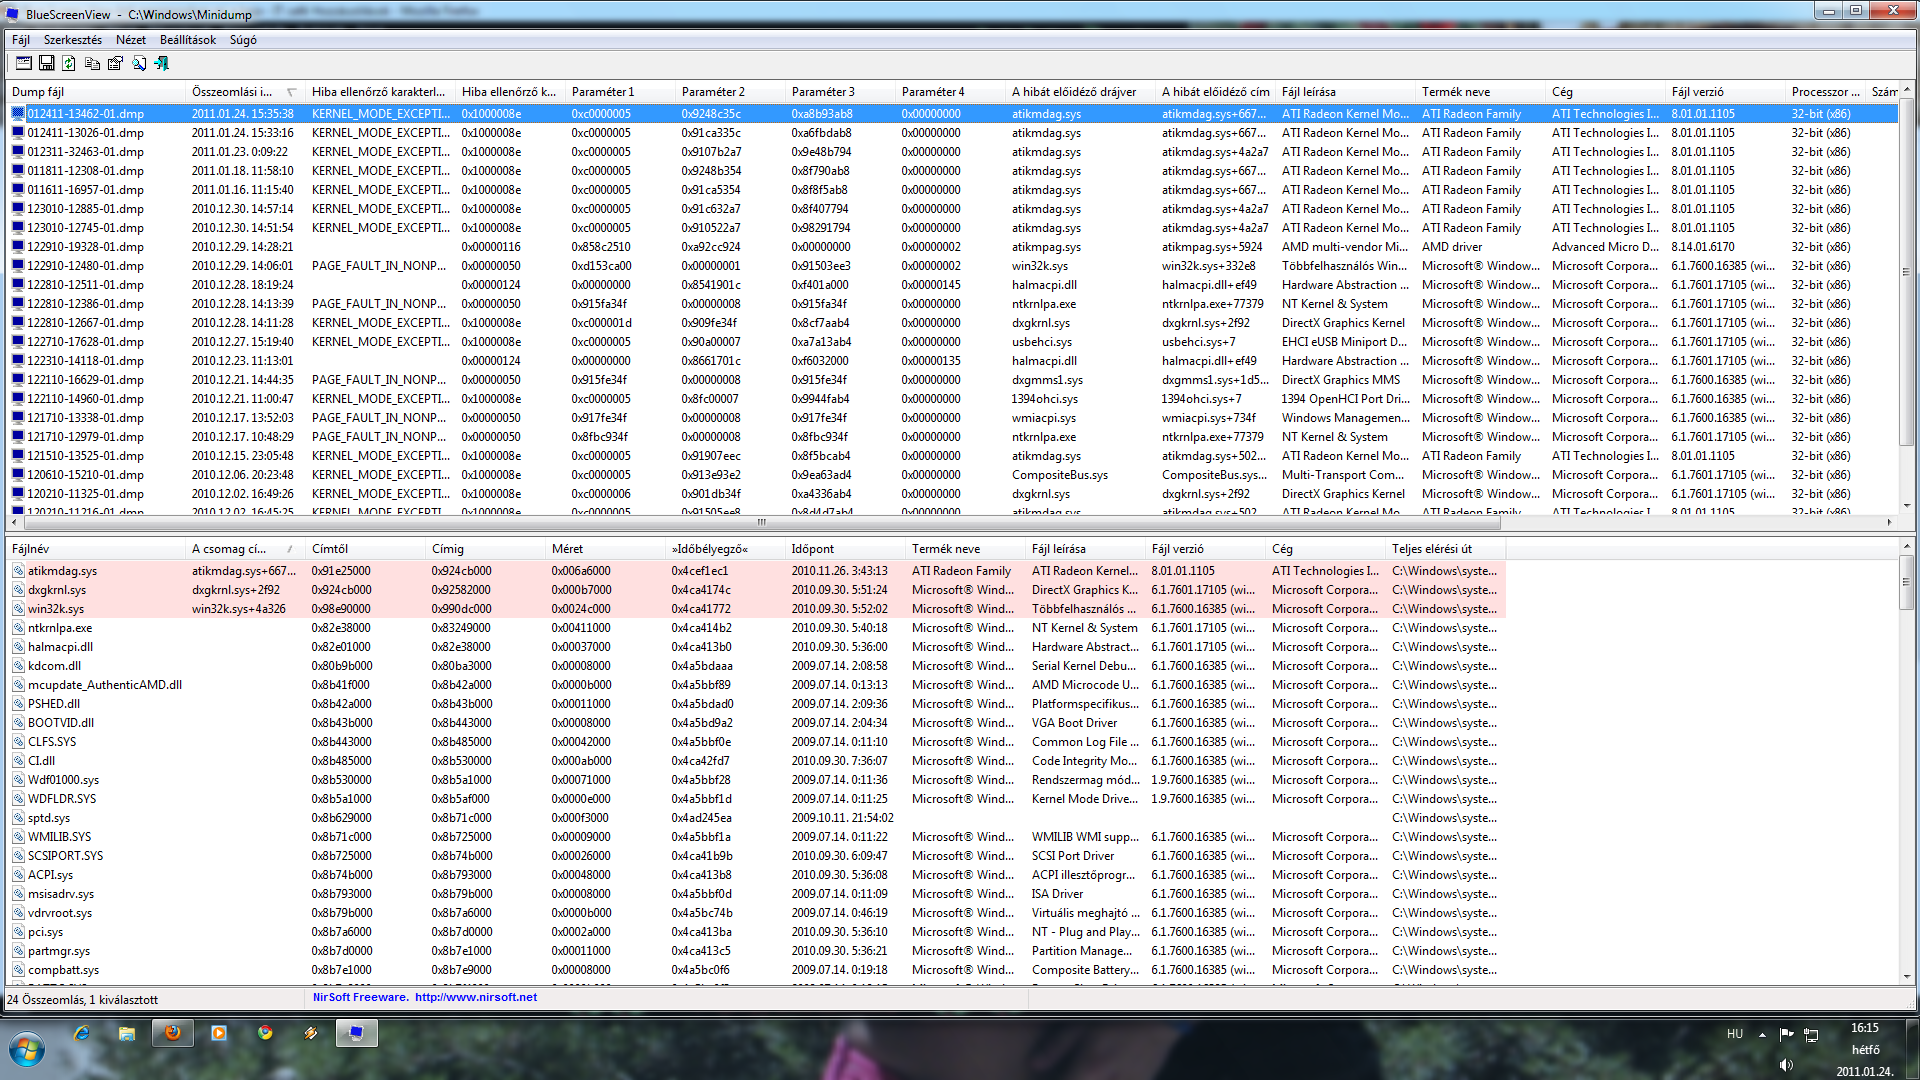
Task: Open the NirSoft website link
Action: [476, 997]
